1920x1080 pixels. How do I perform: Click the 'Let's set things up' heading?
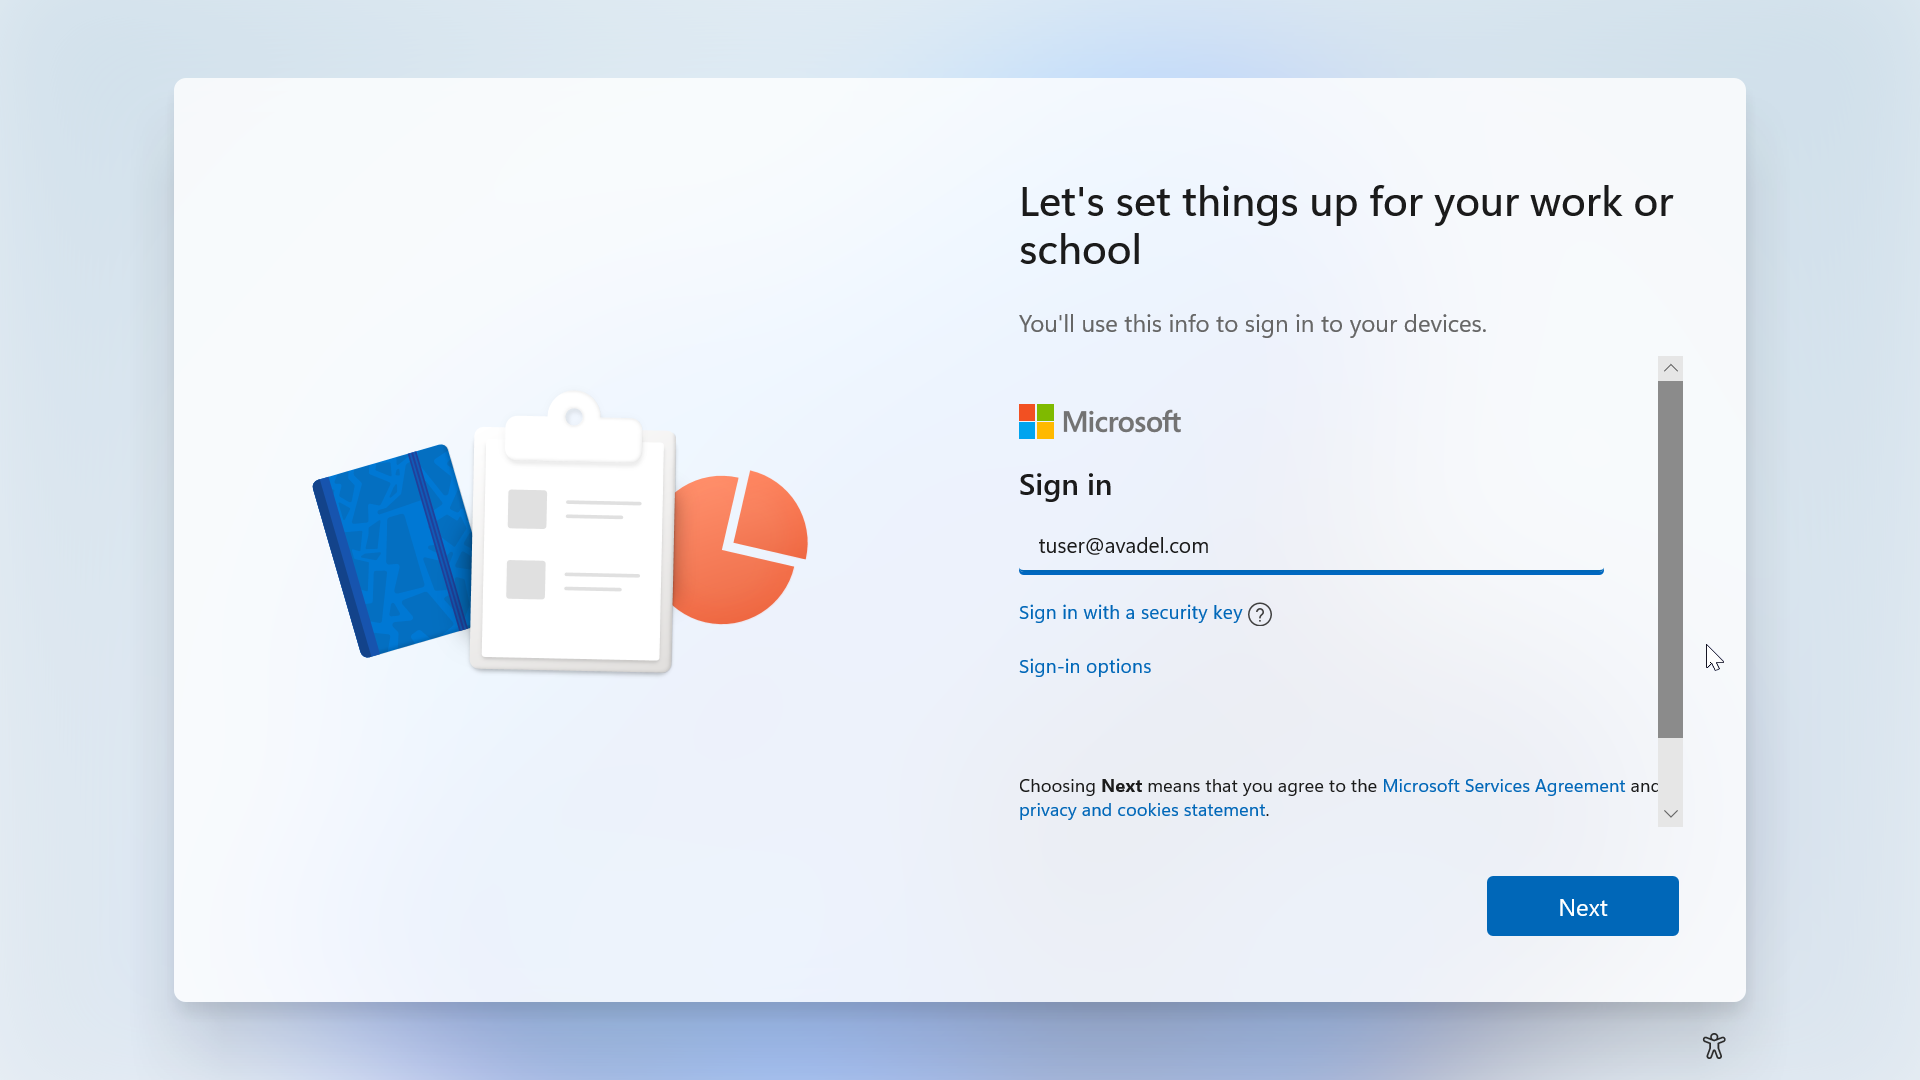1346,226
